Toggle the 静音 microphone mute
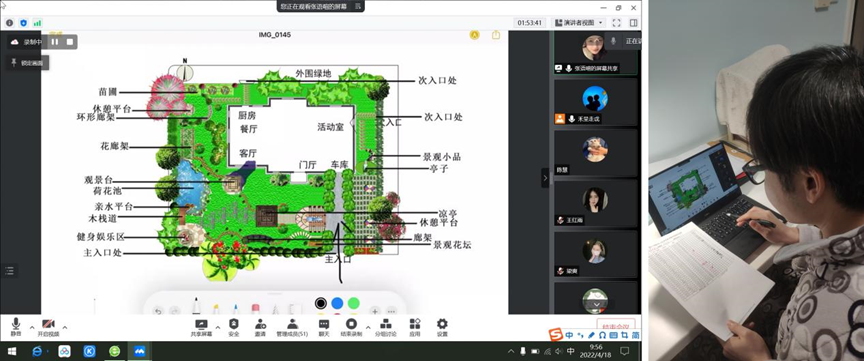The width and height of the screenshot is (864, 361). (x=15, y=327)
